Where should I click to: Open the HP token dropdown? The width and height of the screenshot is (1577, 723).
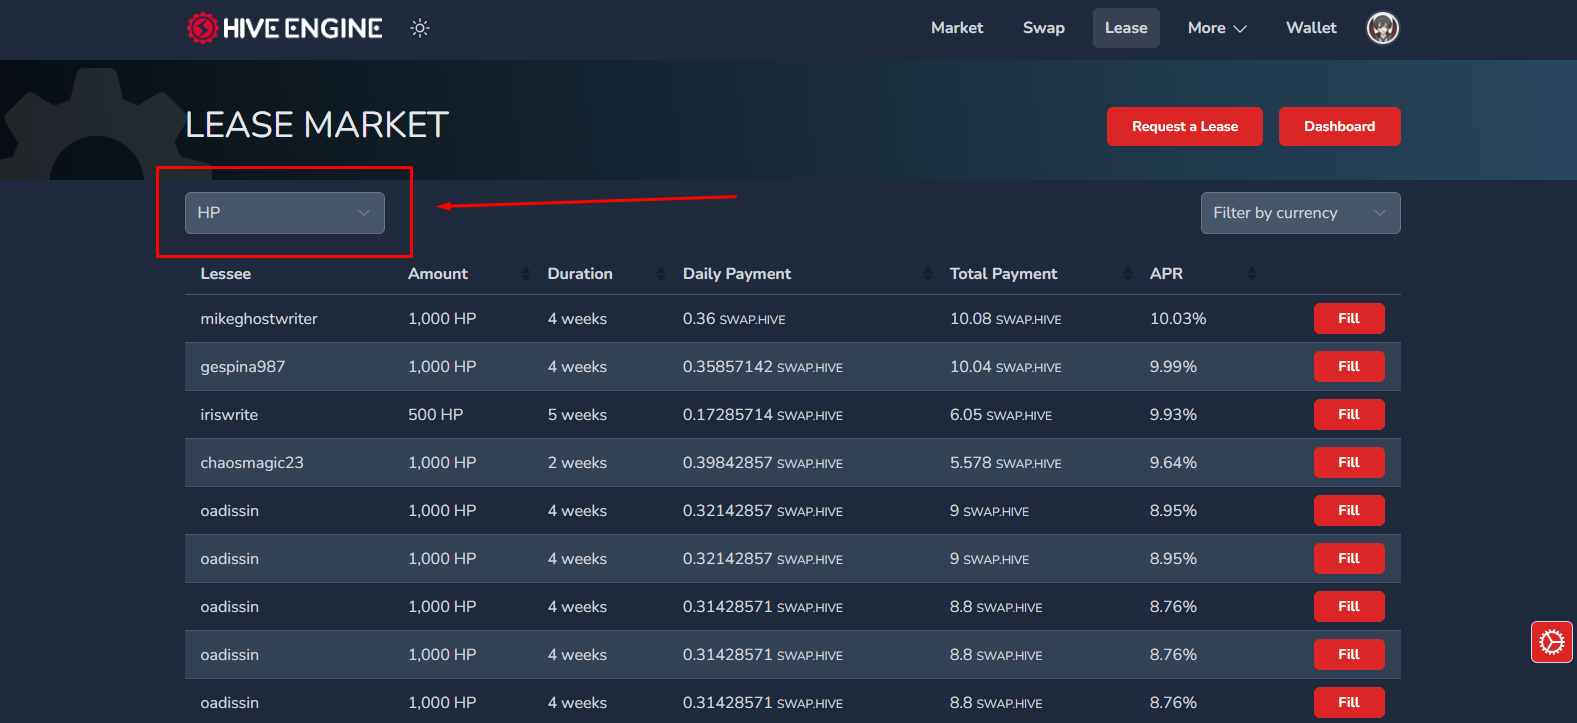[285, 213]
